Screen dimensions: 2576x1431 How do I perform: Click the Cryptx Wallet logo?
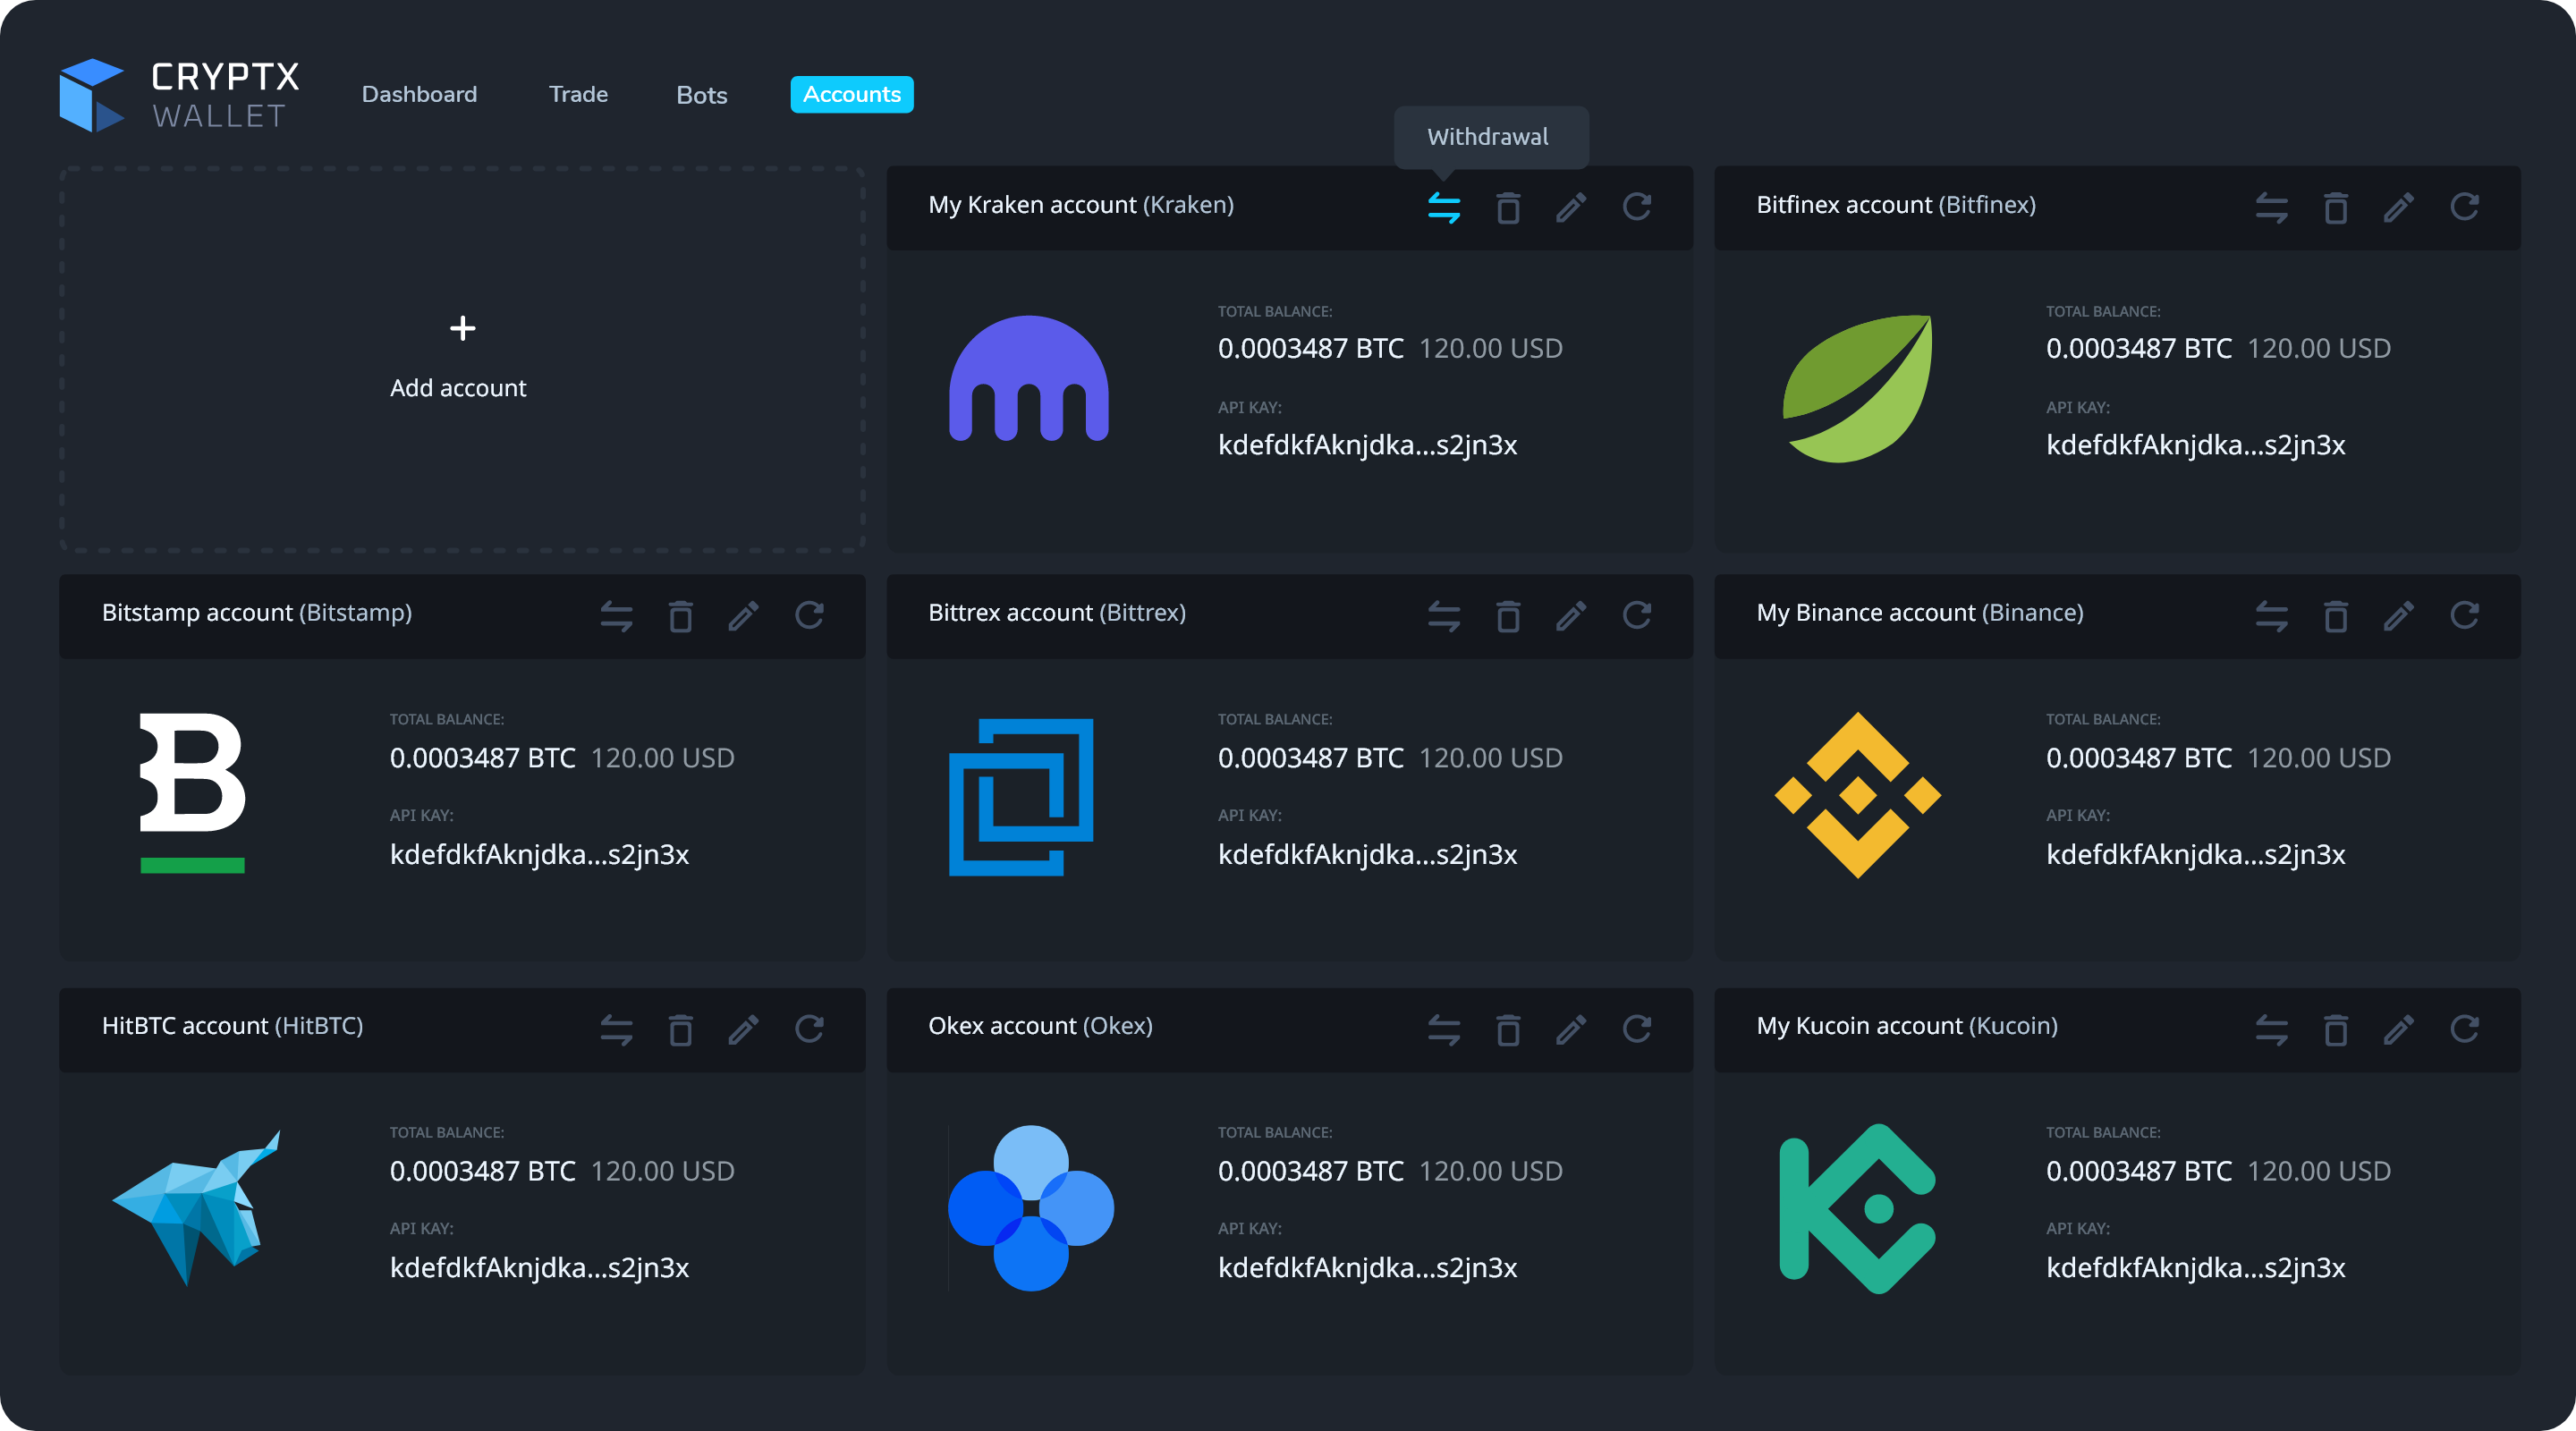click(179, 95)
